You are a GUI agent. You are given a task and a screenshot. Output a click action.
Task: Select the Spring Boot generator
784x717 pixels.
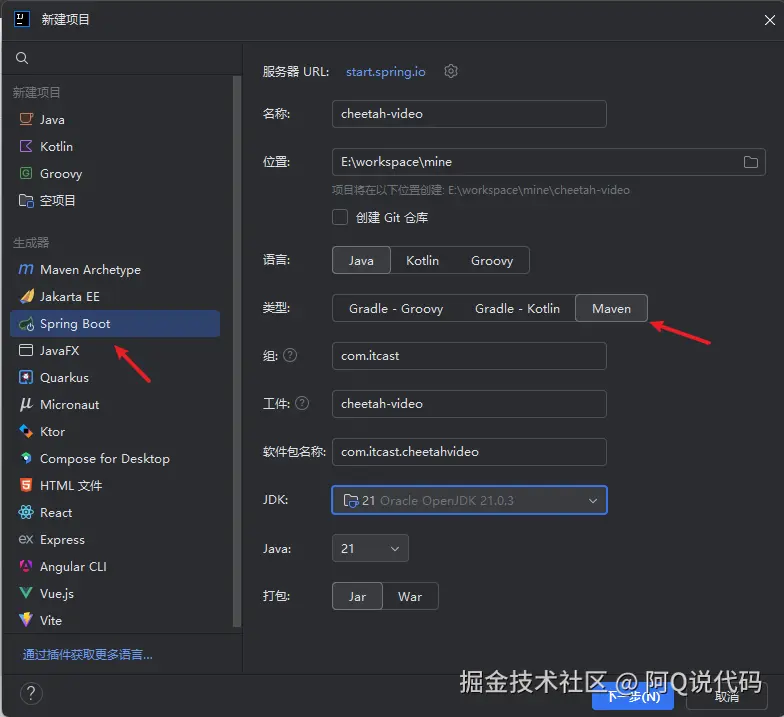(115, 324)
